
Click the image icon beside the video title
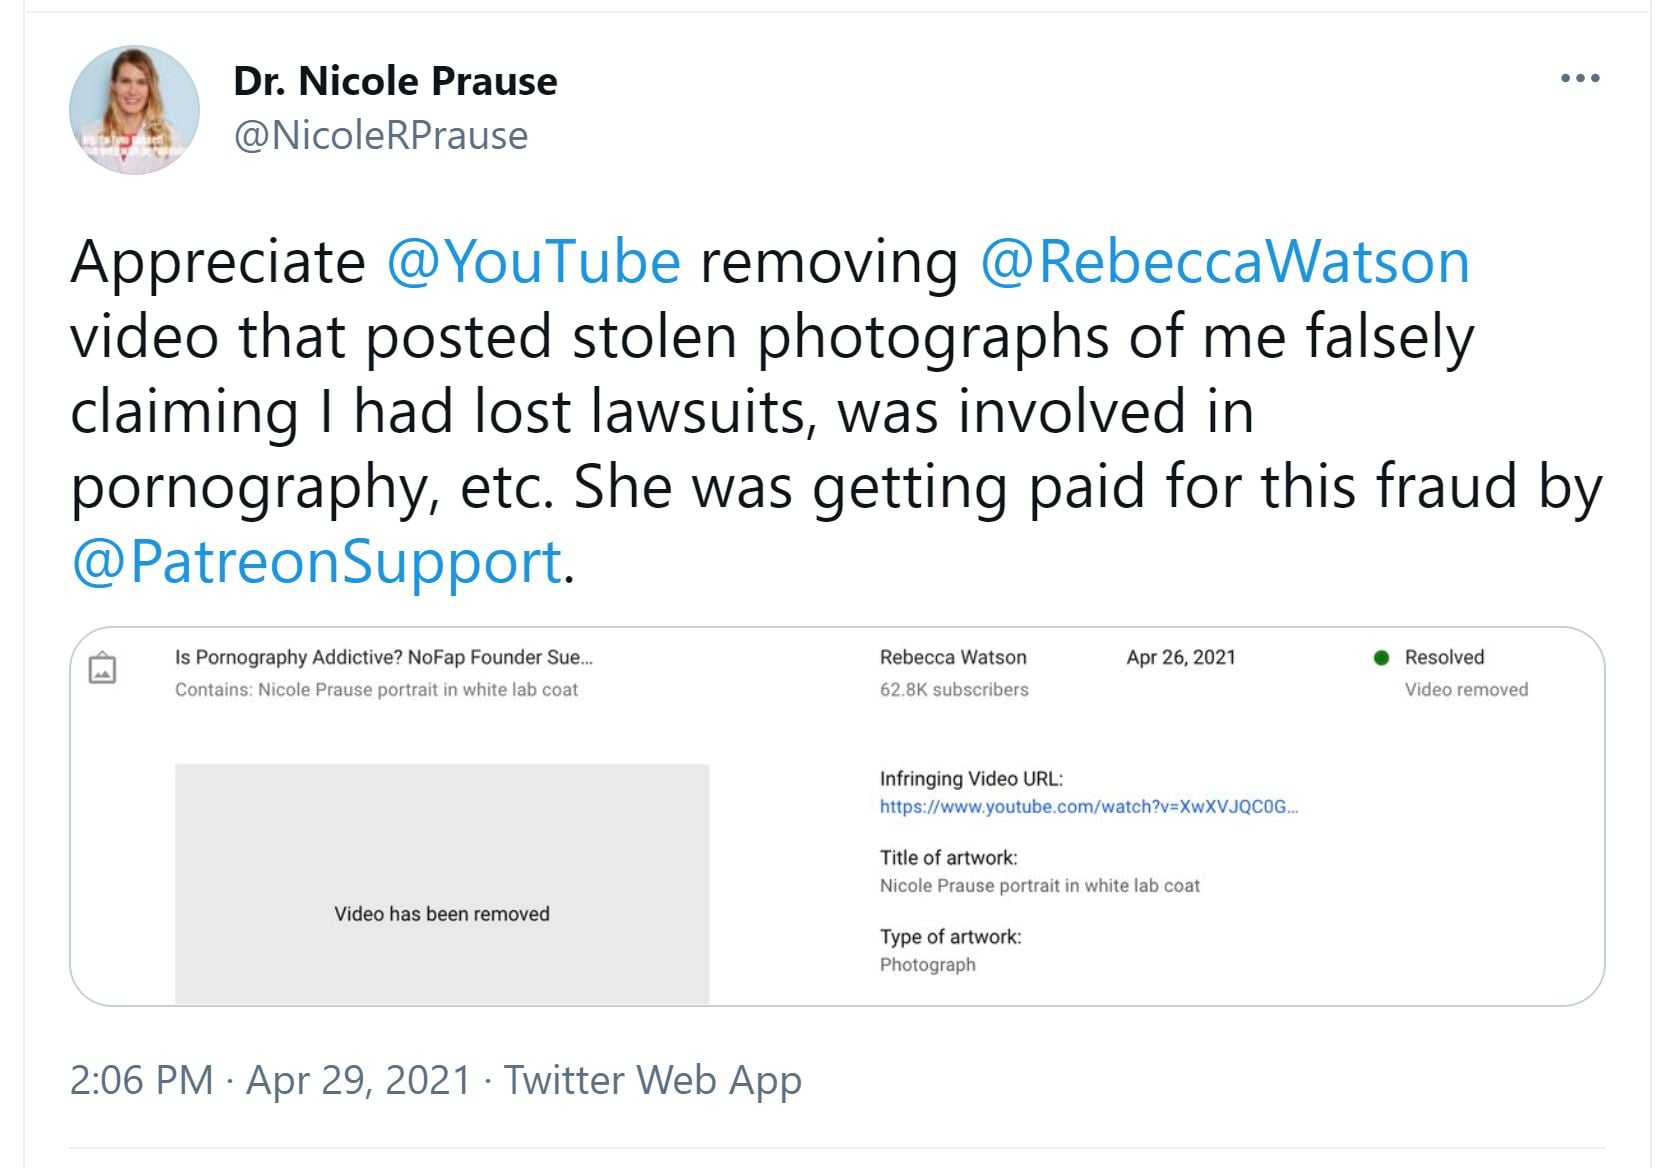tap(103, 668)
